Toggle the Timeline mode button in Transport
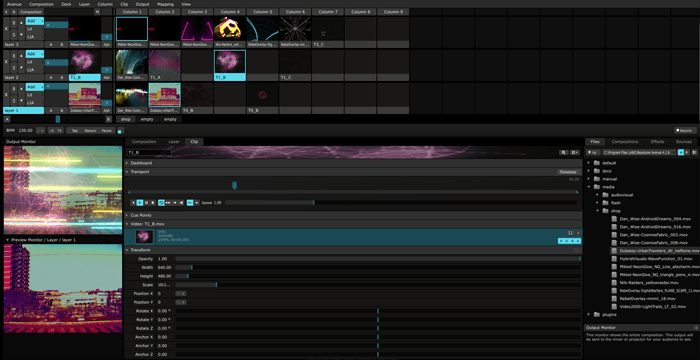 click(568, 172)
